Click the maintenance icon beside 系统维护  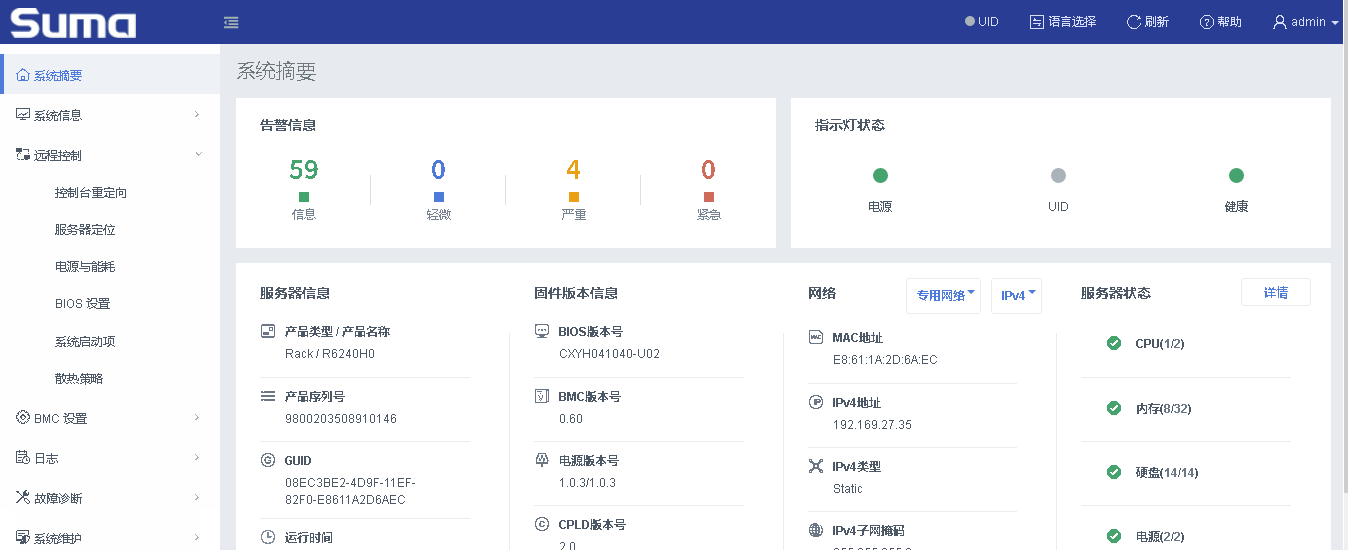[x=23, y=537]
